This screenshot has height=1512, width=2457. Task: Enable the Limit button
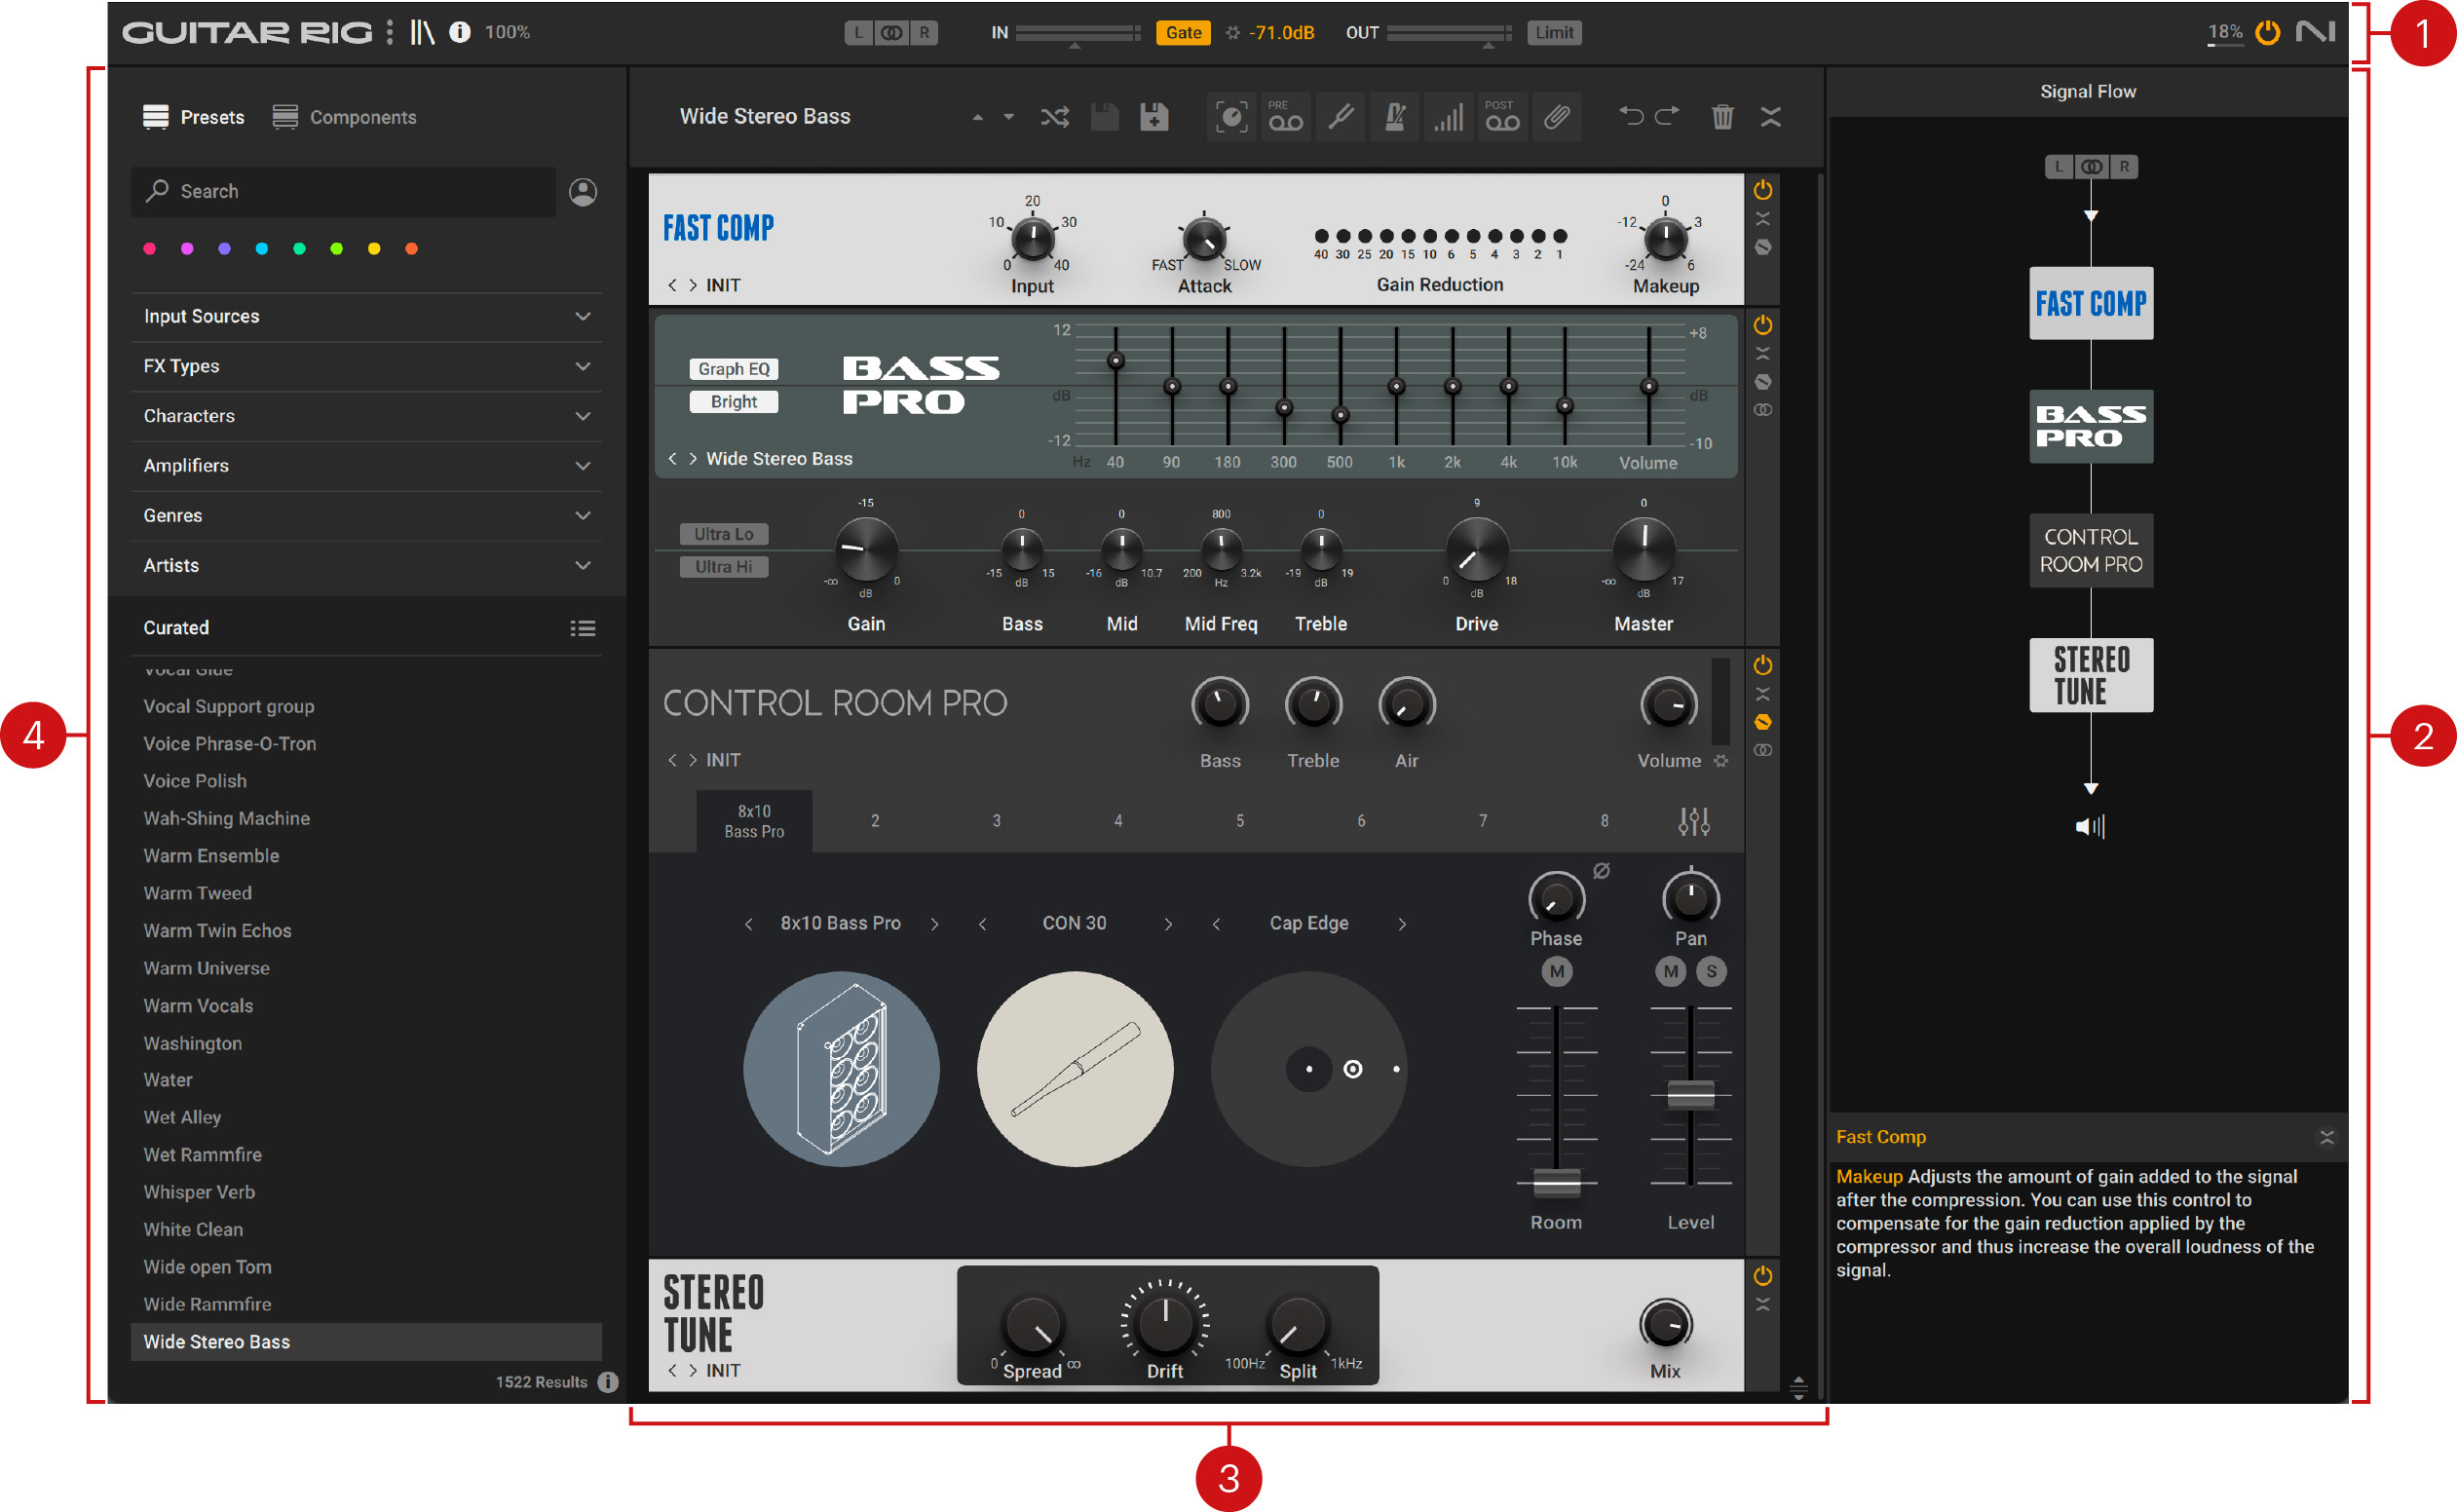[1554, 32]
